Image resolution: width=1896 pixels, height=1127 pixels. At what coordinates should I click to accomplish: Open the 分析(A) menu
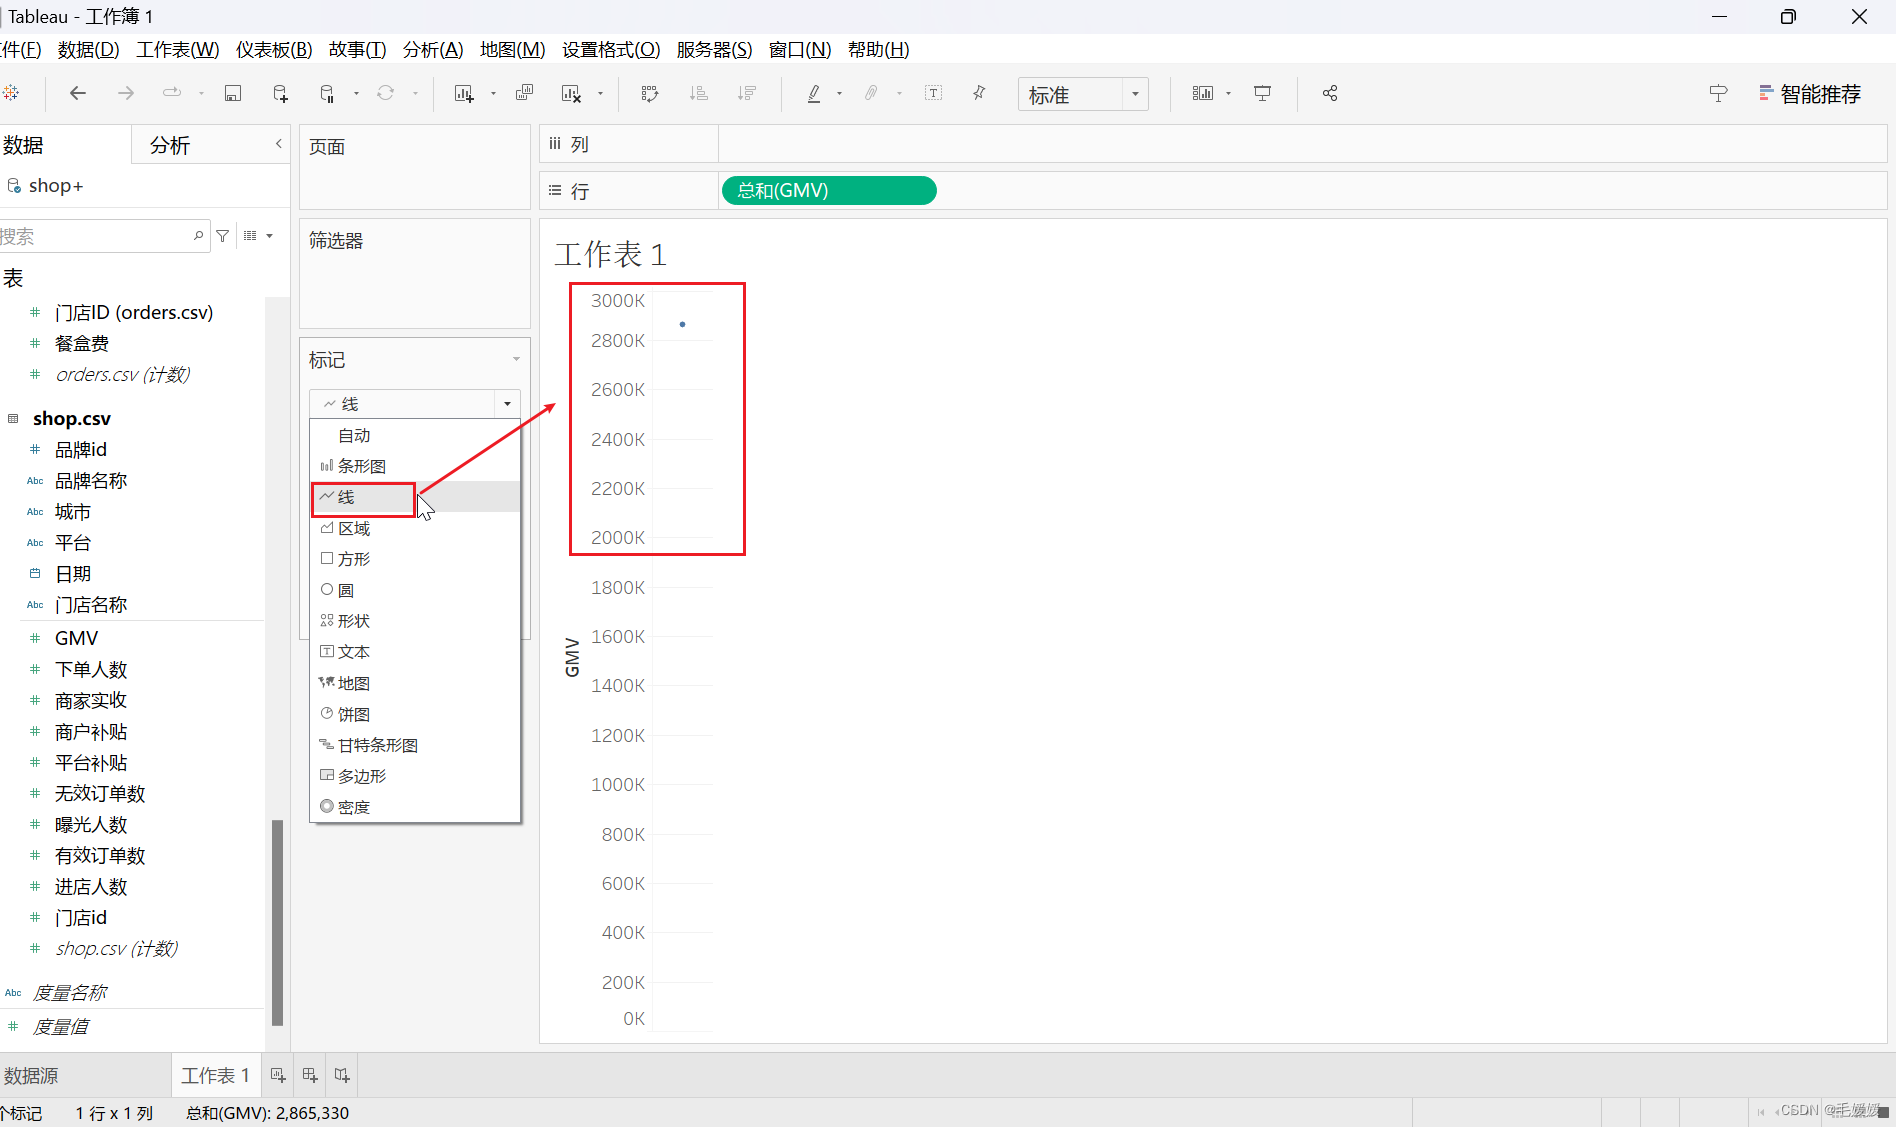click(433, 49)
